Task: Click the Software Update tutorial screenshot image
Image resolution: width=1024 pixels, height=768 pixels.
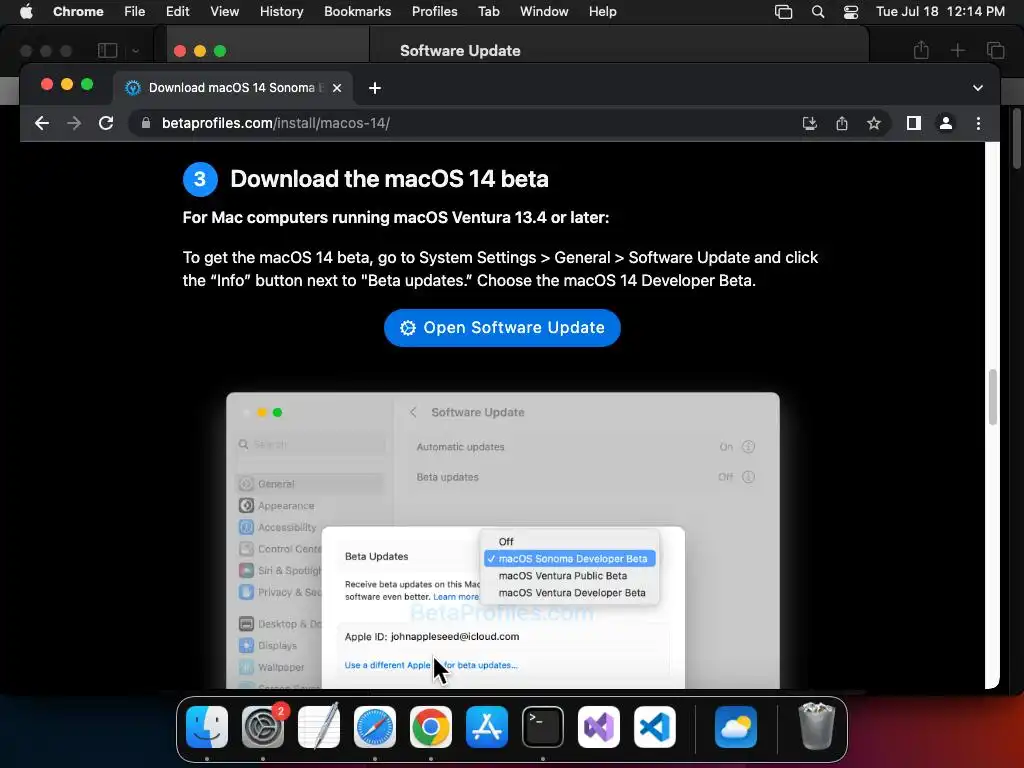Action: 503,540
